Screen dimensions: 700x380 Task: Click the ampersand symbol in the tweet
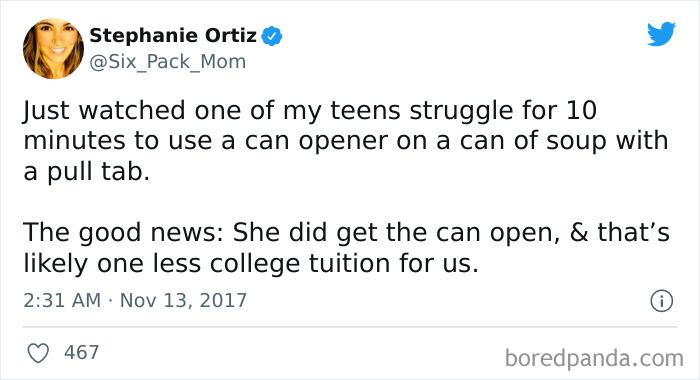[x=579, y=233]
